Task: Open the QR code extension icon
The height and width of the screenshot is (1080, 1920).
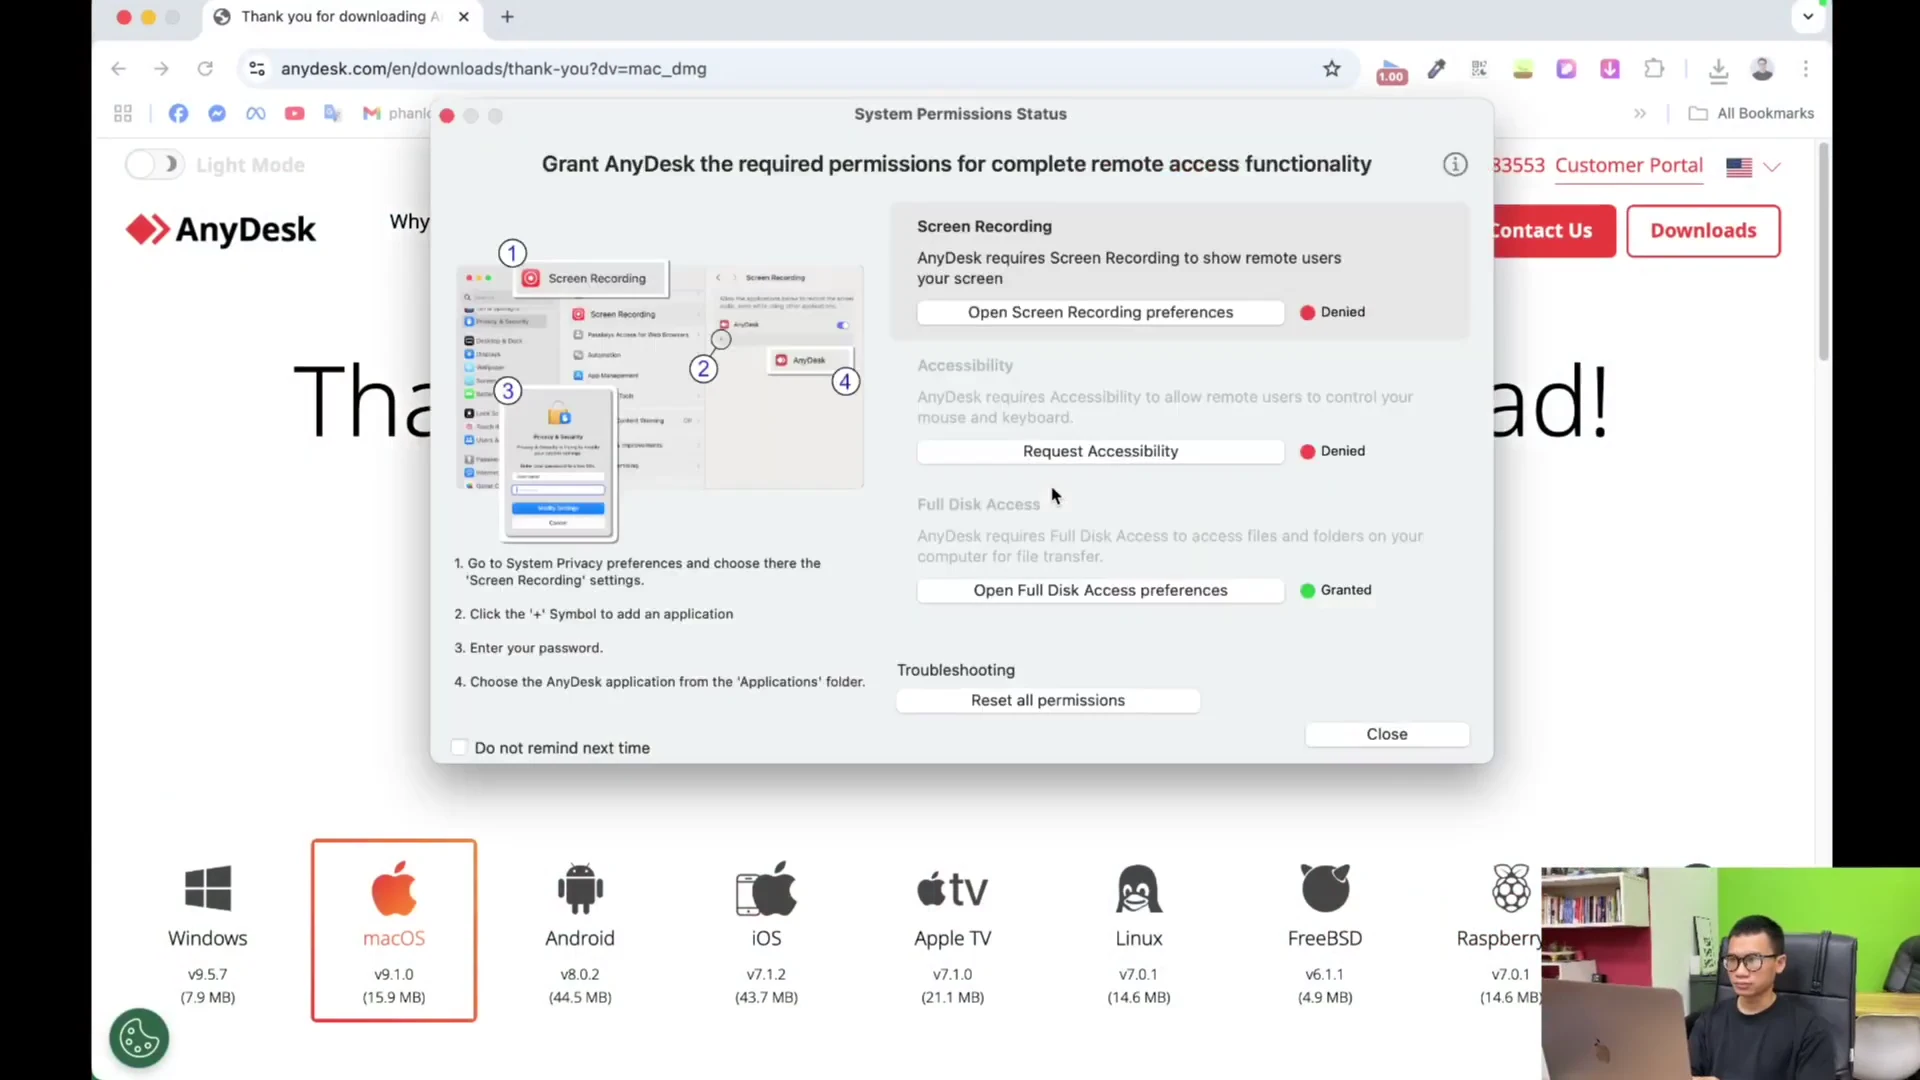Action: click(1479, 69)
